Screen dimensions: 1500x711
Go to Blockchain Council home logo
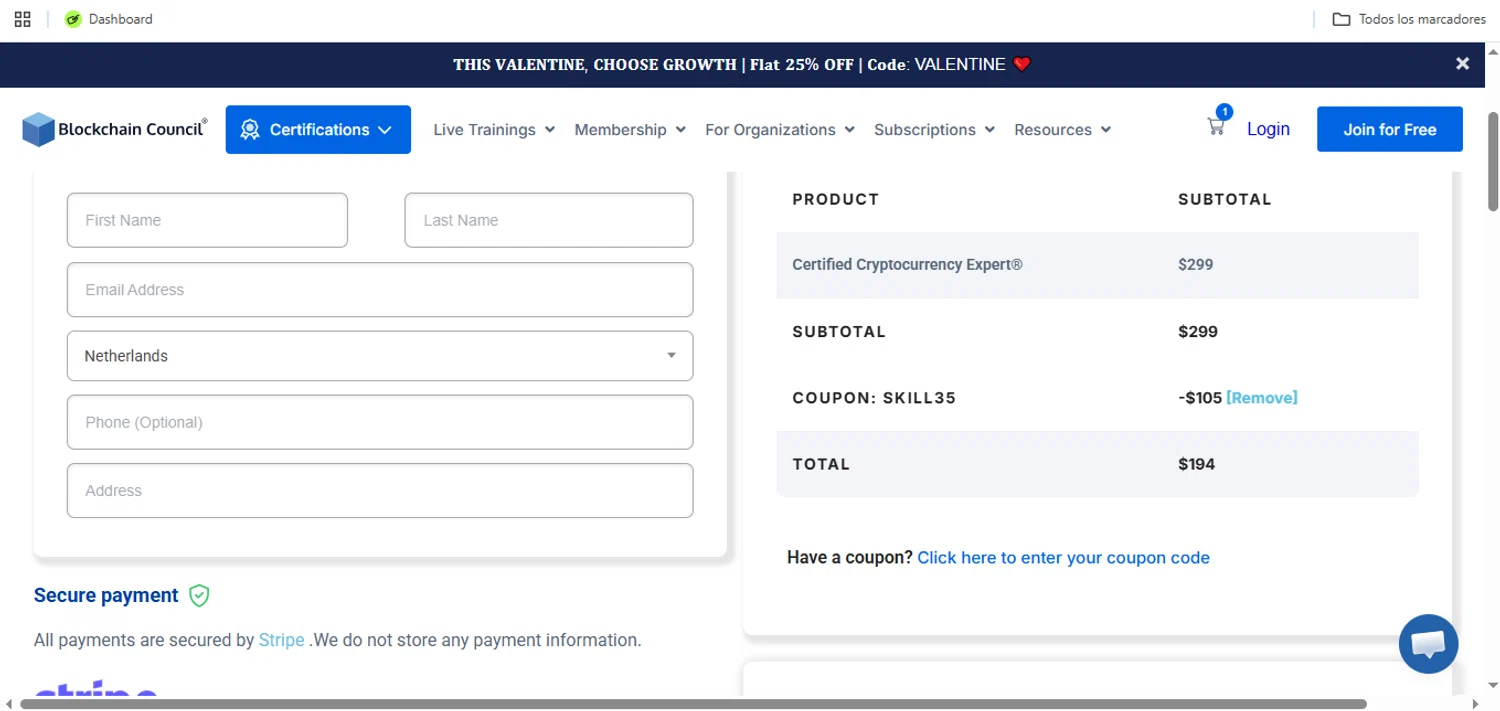[115, 129]
